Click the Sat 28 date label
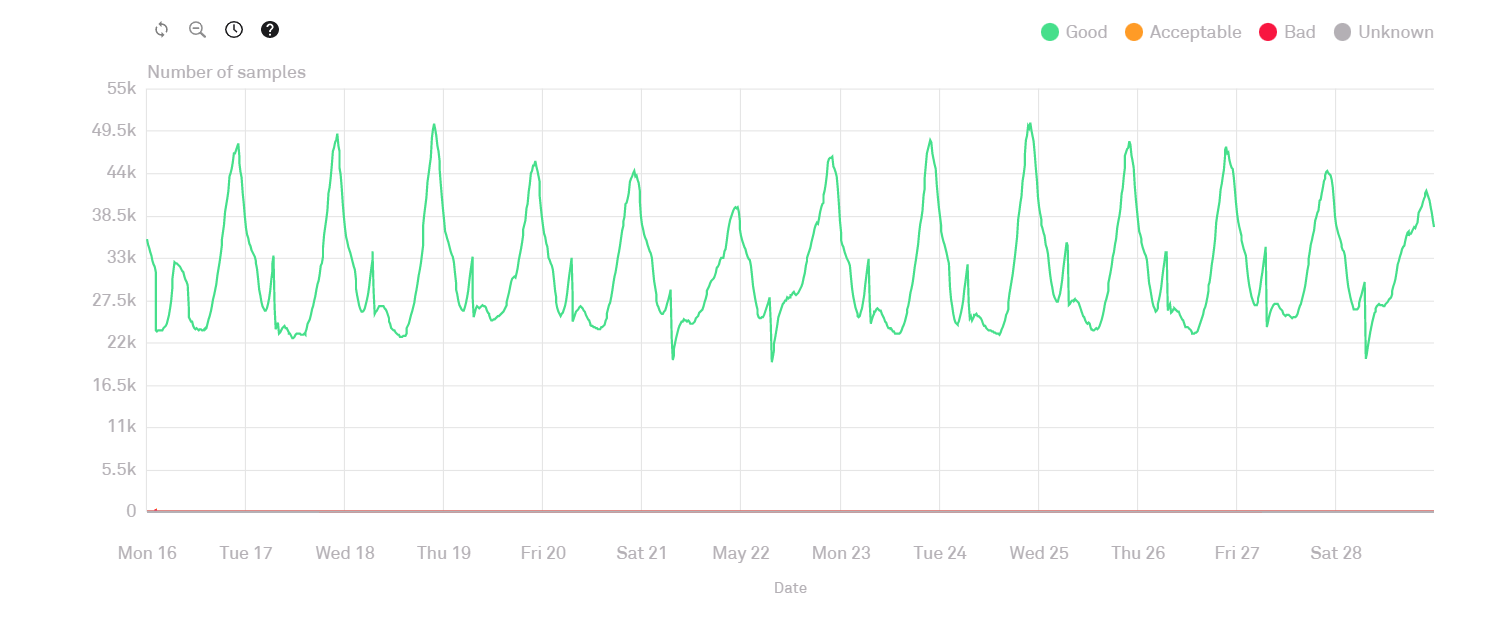The height and width of the screenshot is (619, 1500). tap(1336, 553)
